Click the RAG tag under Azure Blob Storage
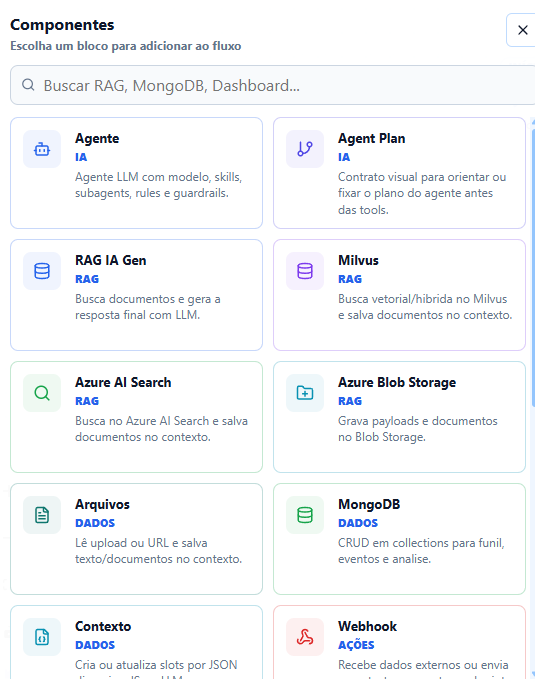535x688 pixels. click(350, 401)
